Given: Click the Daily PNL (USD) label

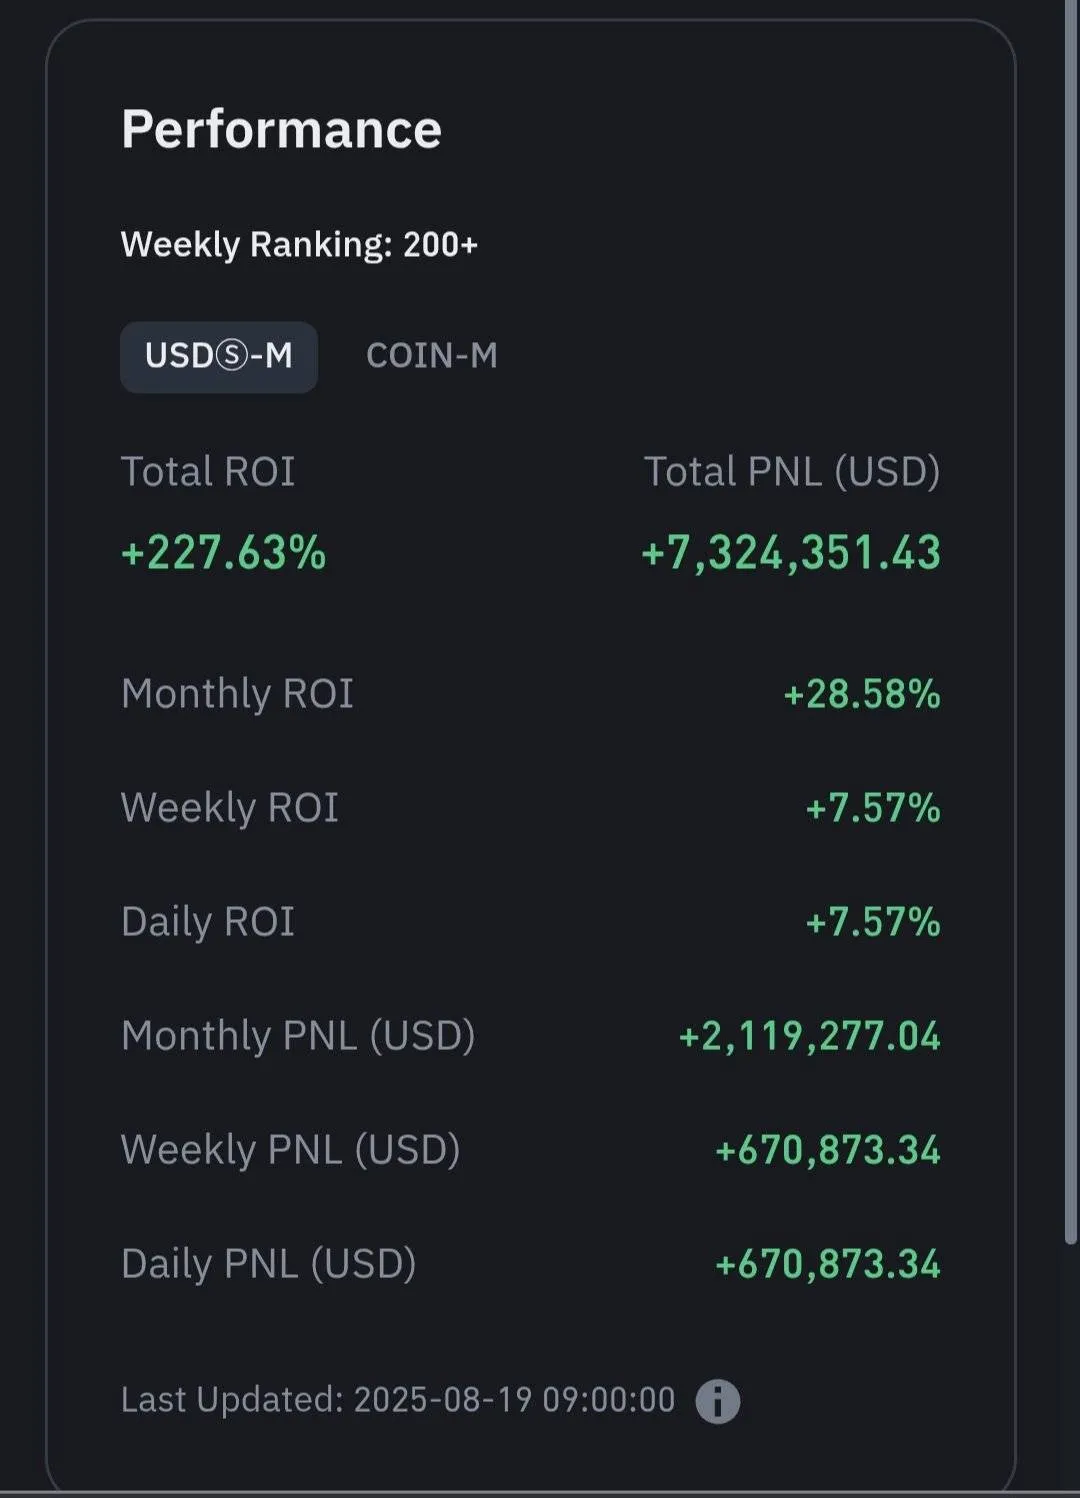Looking at the screenshot, I should [x=268, y=1264].
